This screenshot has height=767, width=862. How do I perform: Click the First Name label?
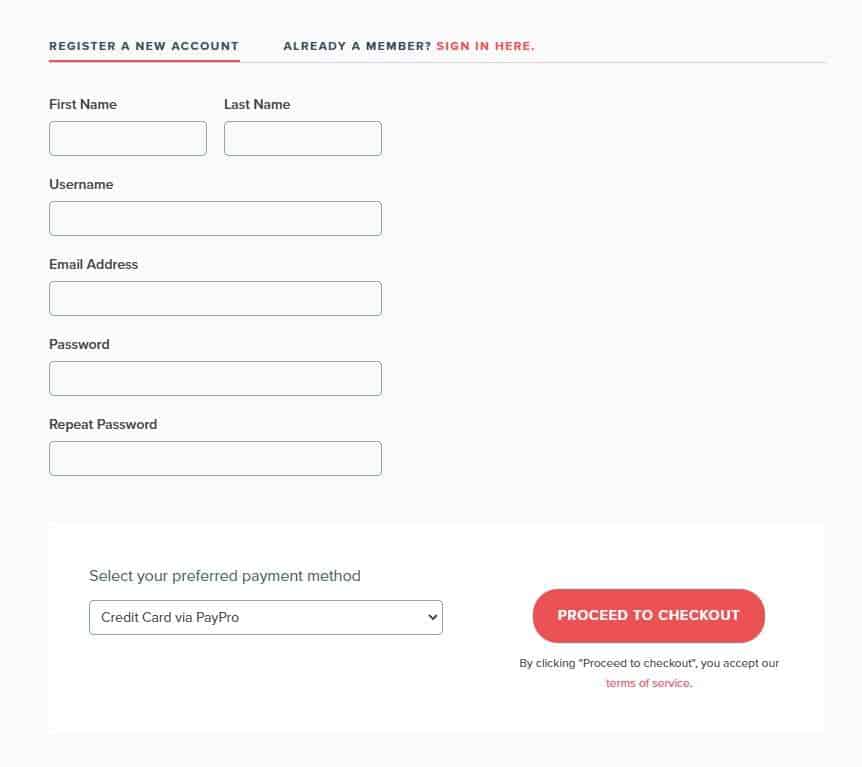82,104
